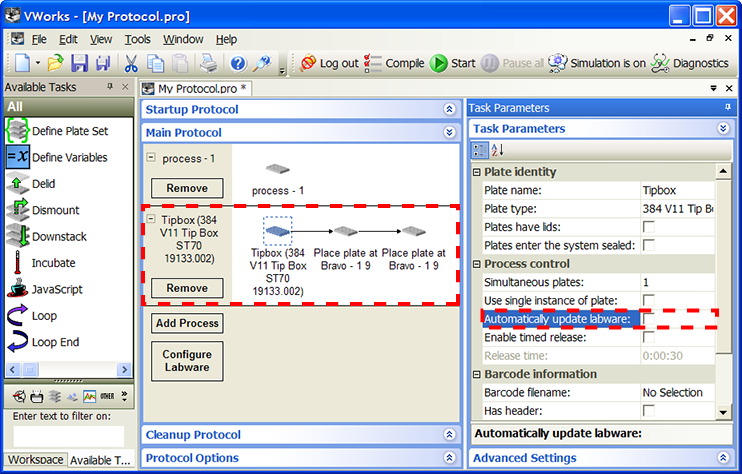Click the Add Process button

187,323
